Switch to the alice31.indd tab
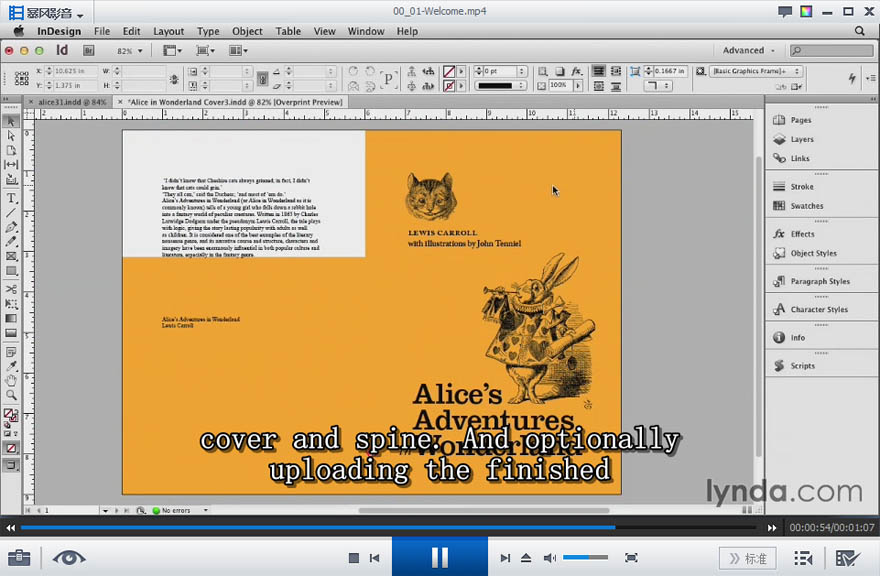Image resolution: width=880 pixels, height=576 pixels. (72, 102)
